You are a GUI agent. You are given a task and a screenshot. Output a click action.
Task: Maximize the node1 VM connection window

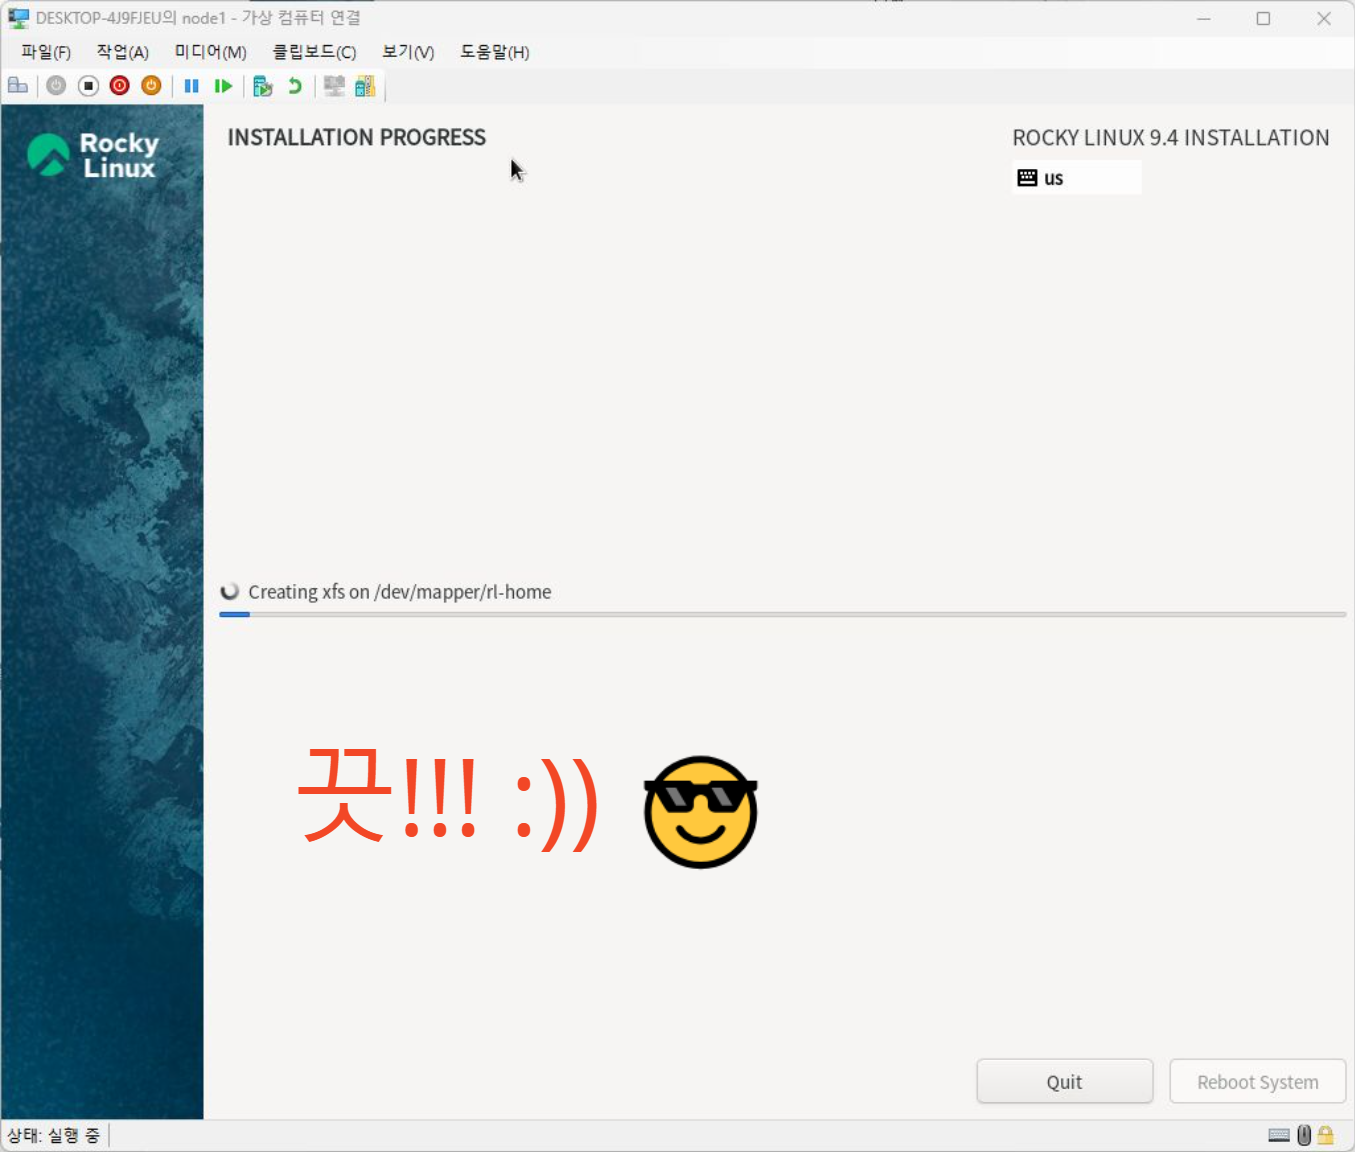[x=1264, y=18]
